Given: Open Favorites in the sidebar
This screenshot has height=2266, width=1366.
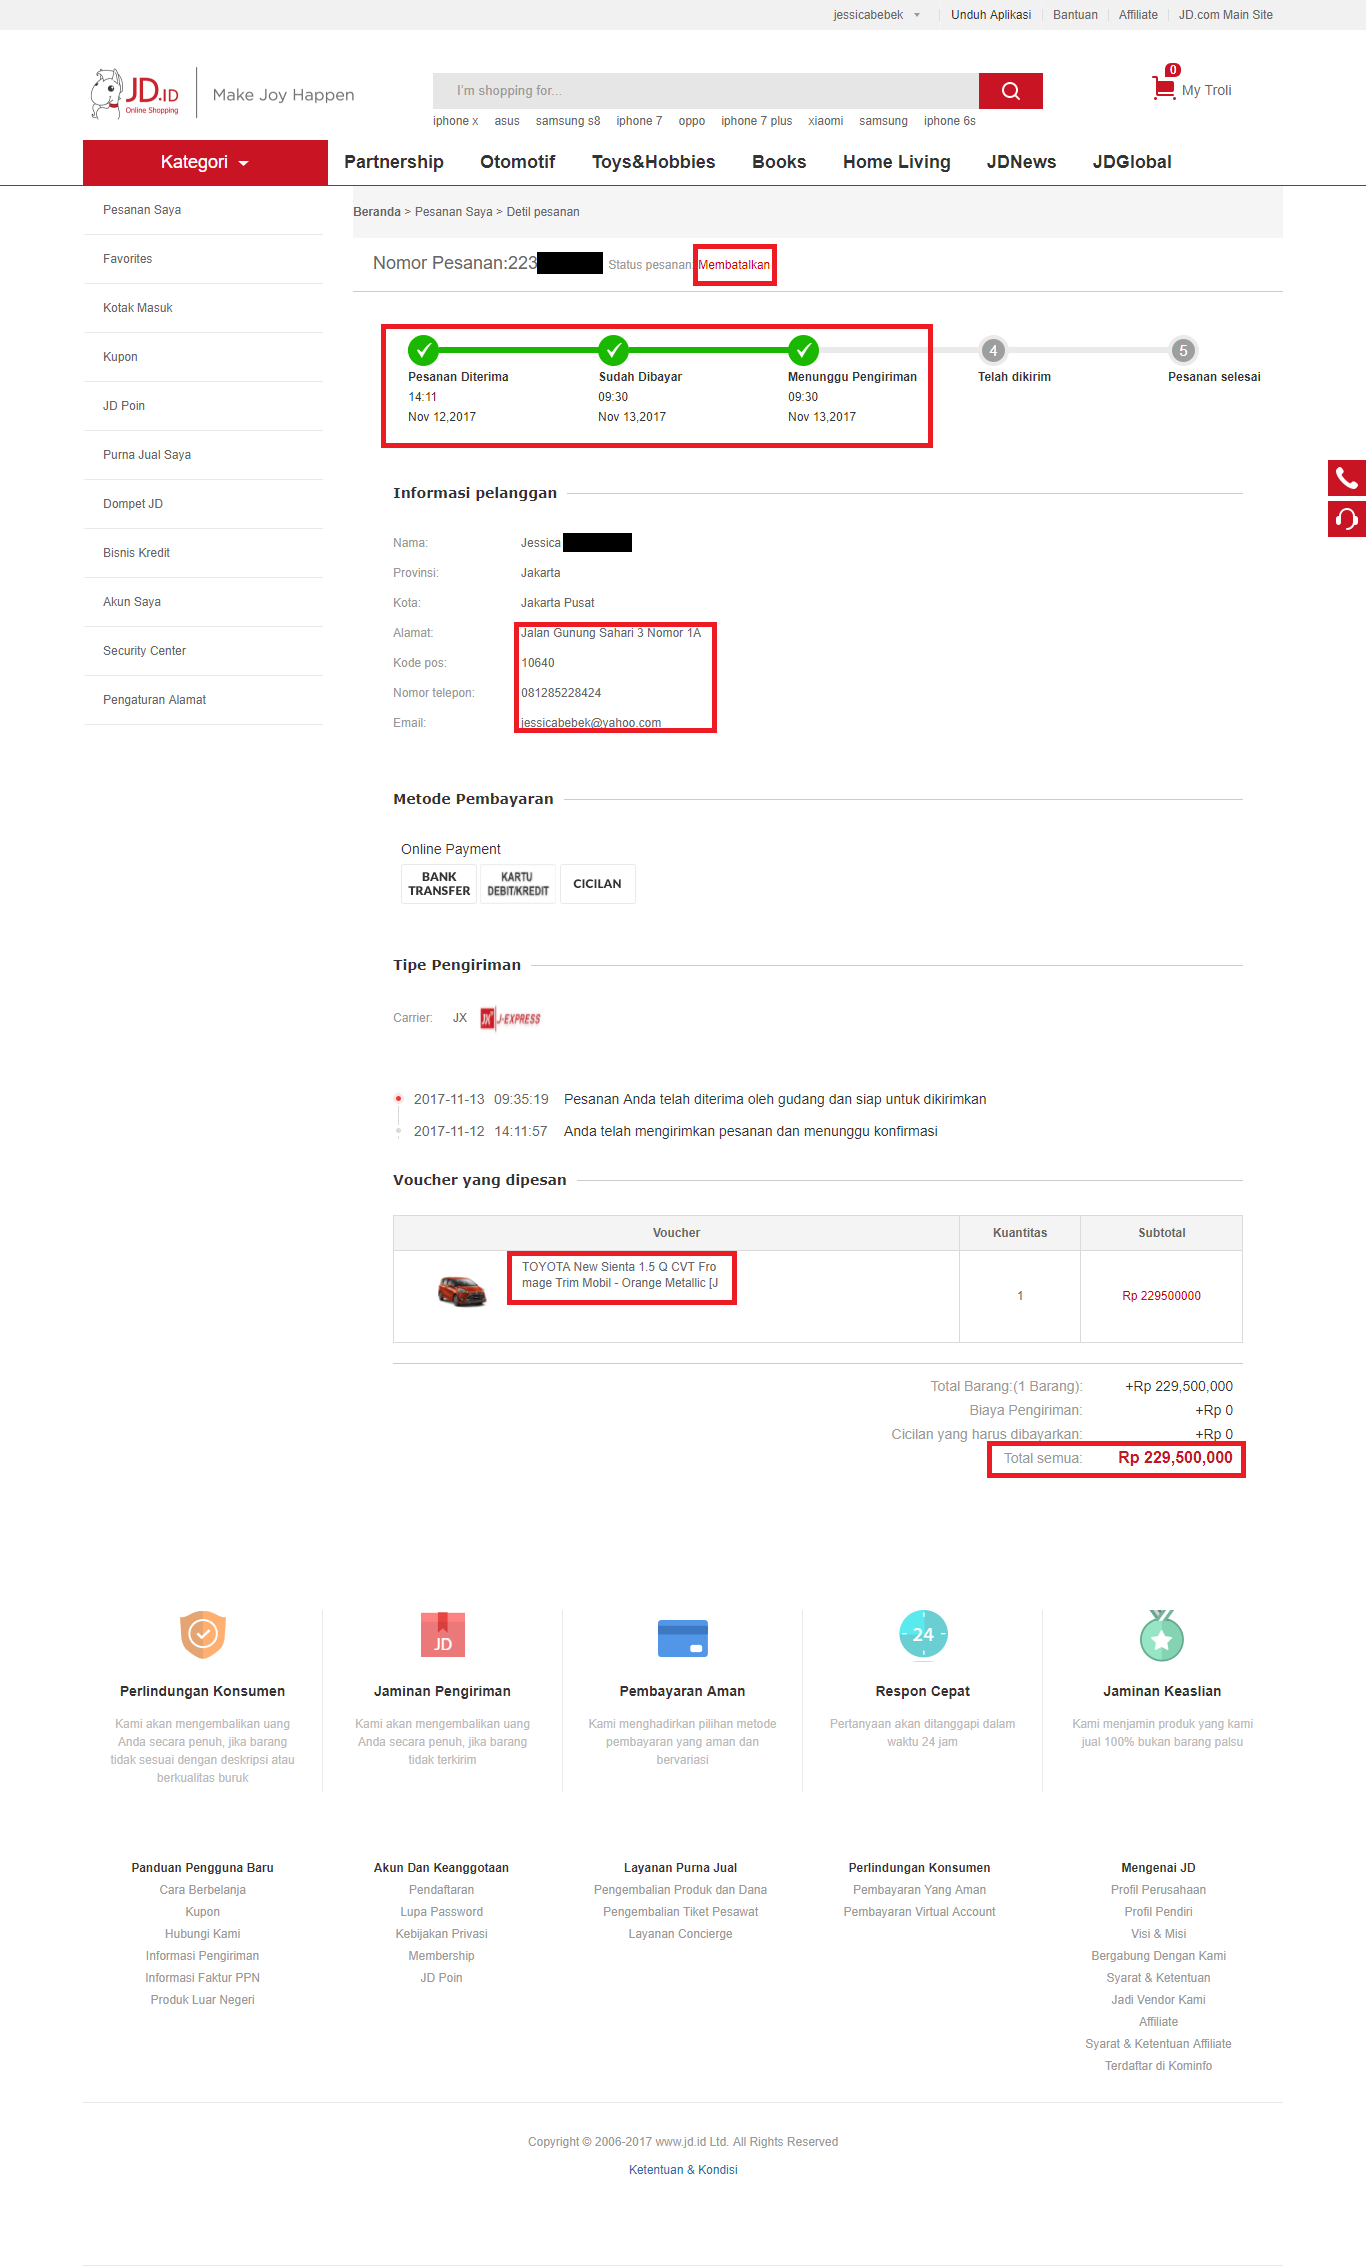Looking at the screenshot, I should click(x=128, y=259).
